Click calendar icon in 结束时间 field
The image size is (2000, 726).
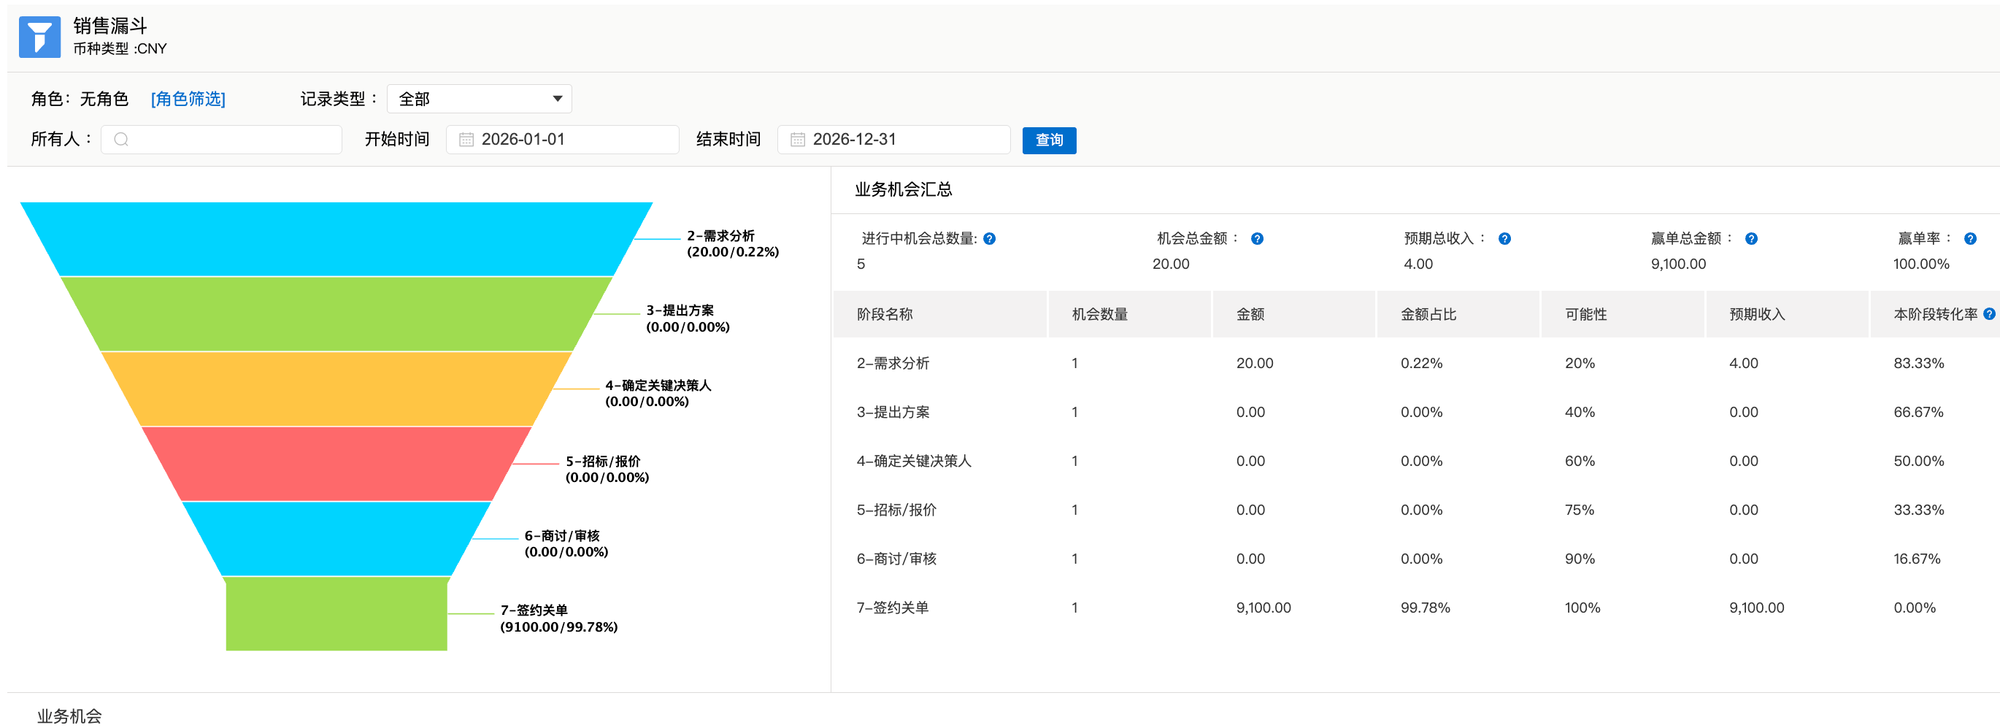coord(797,140)
